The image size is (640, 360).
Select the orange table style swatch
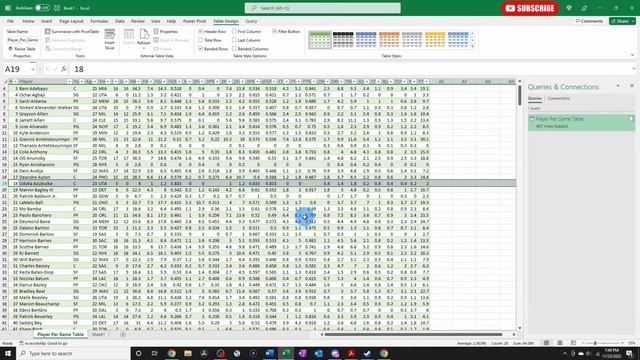pyautogui.click(x=389, y=40)
